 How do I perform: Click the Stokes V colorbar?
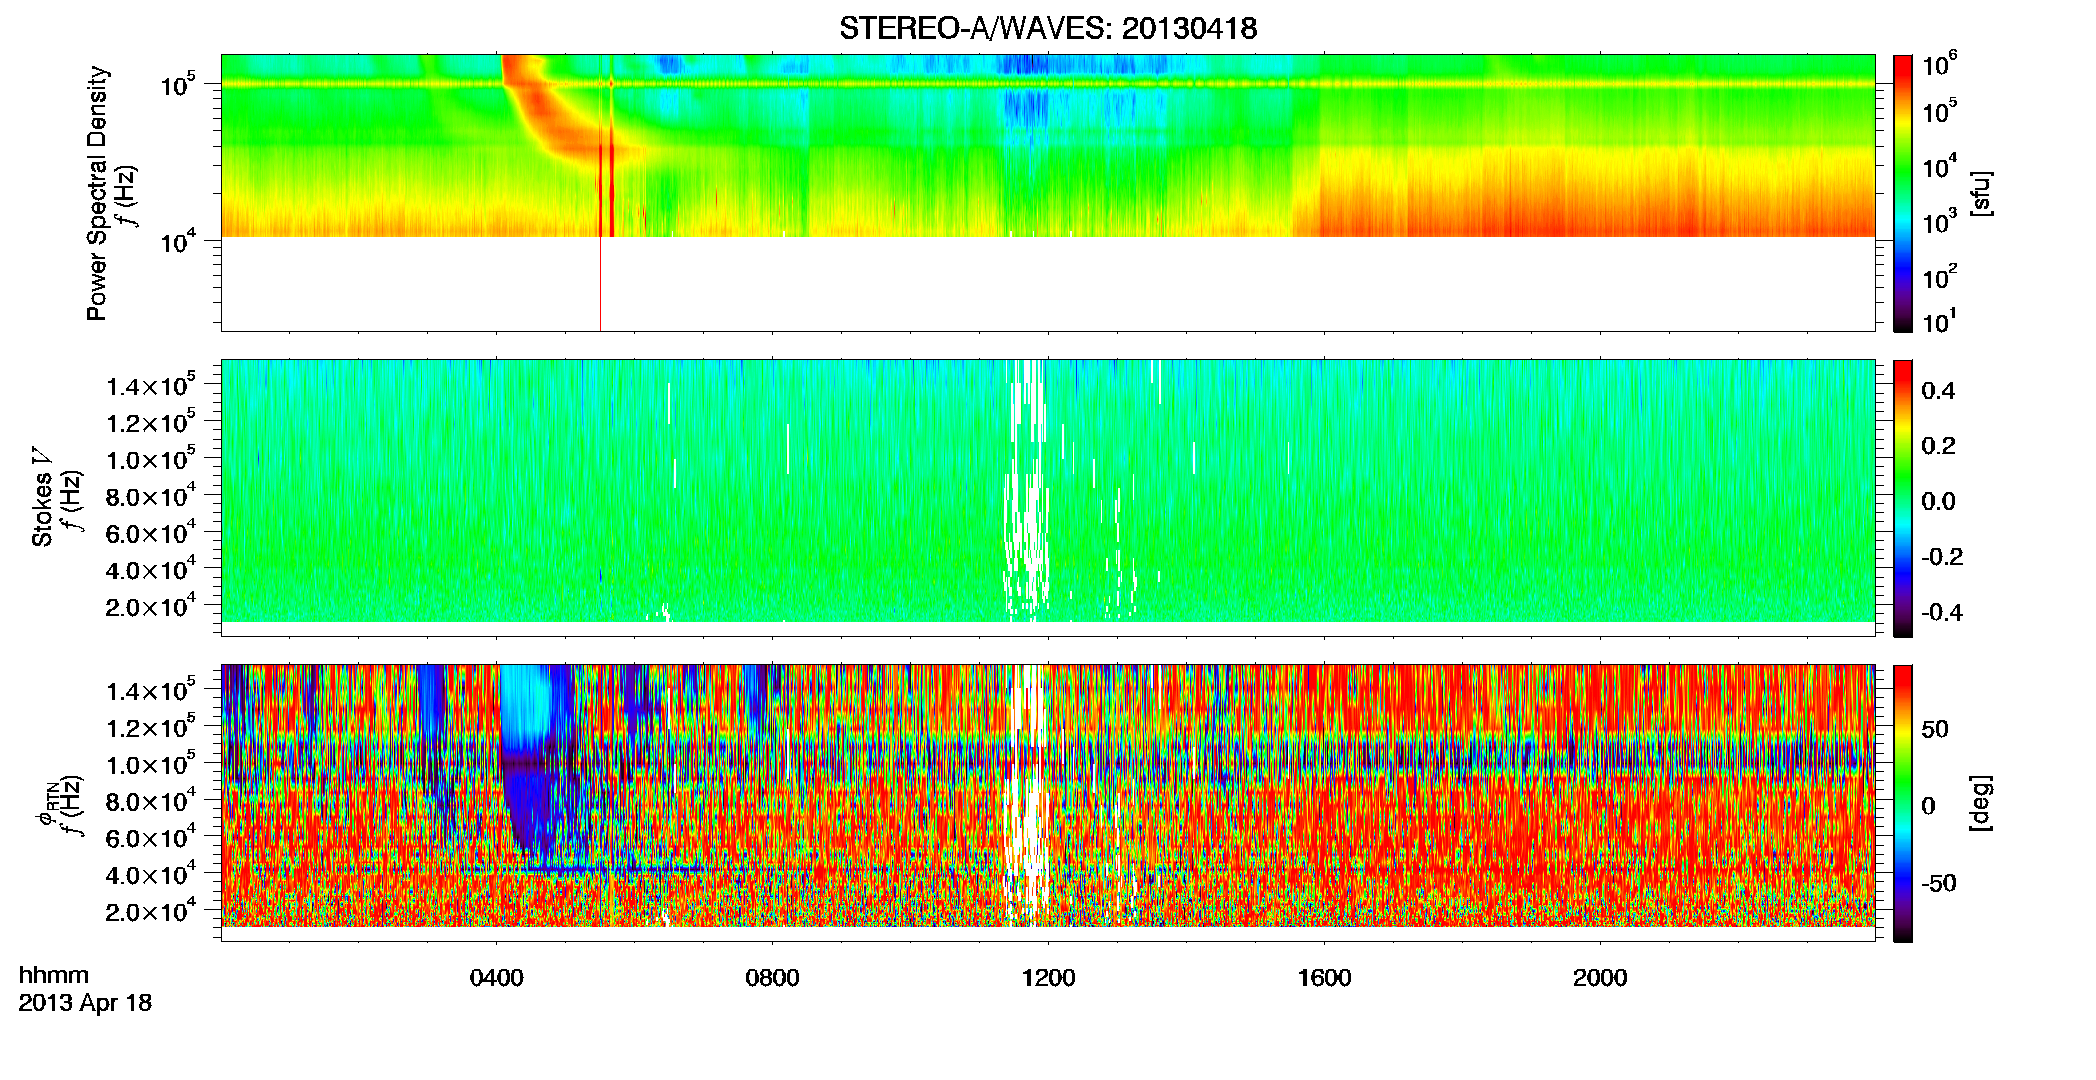click(x=1903, y=498)
